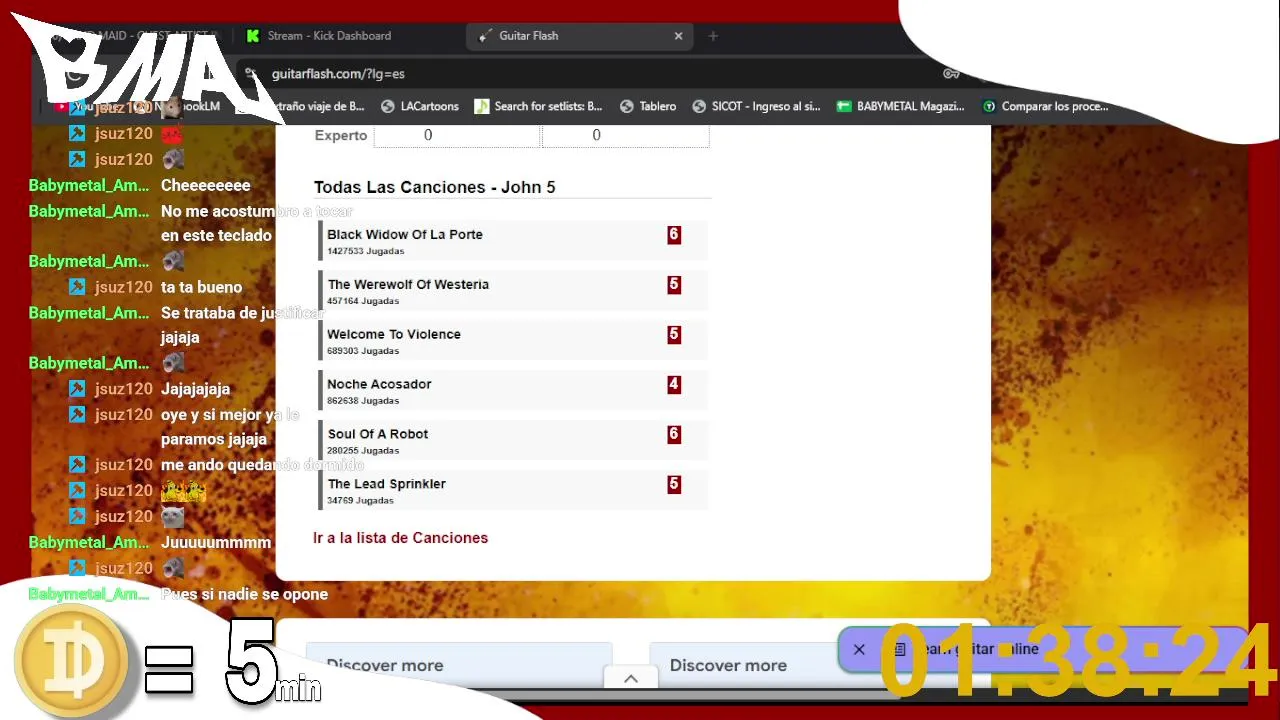Click the 280255 Jugadas play count
The height and width of the screenshot is (720, 1280).
click(363, 451)
